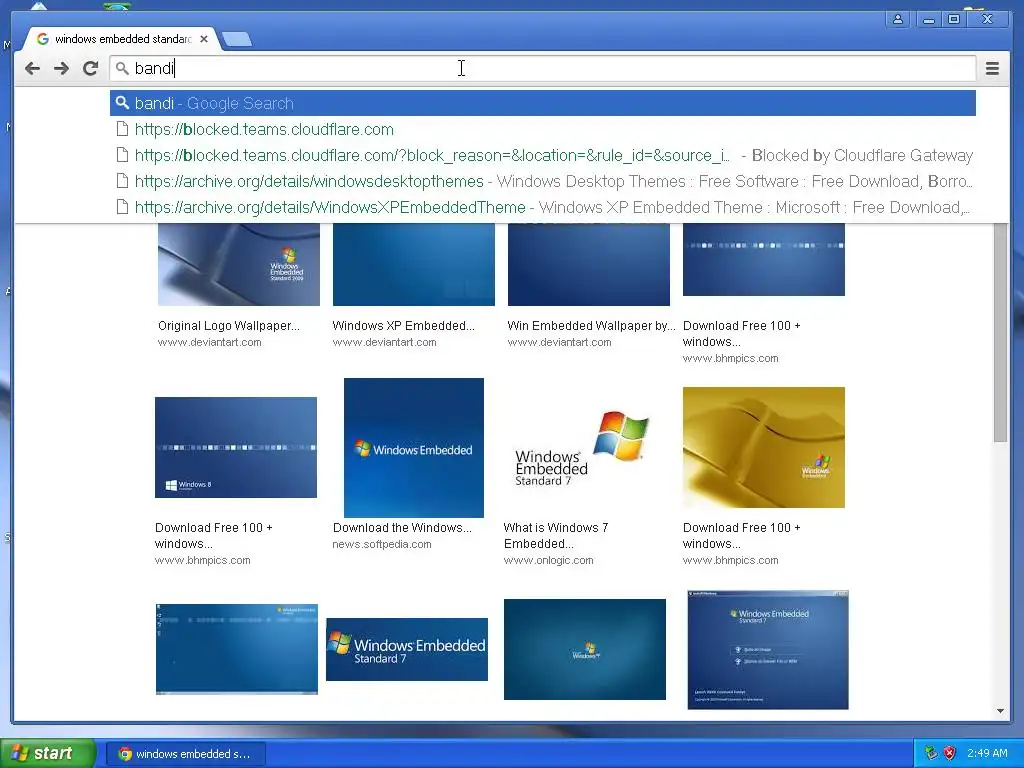This screenshot has width=1024, height=768.
Task: Select 'bandi - Google Search' suggestion
Action: [x=543, y=103]
